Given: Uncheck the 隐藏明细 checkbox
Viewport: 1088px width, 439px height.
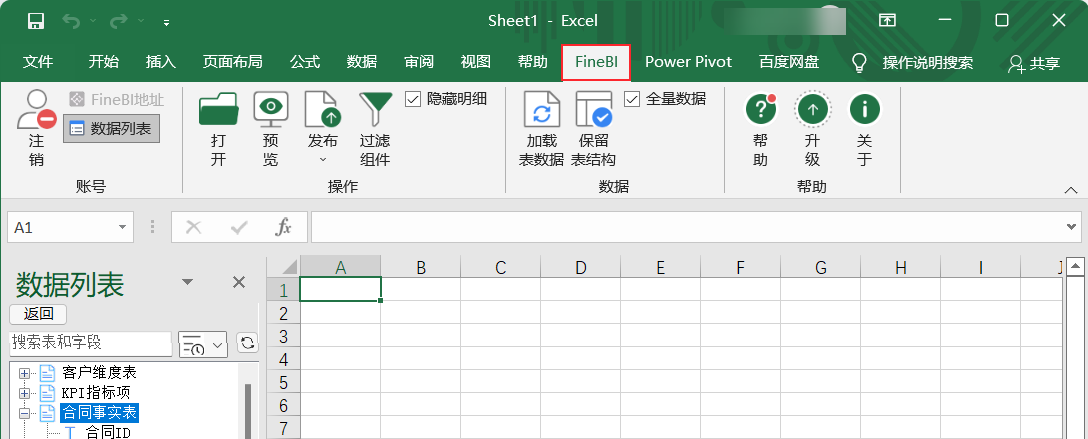Looking at the screenshot, I should 413,99.
